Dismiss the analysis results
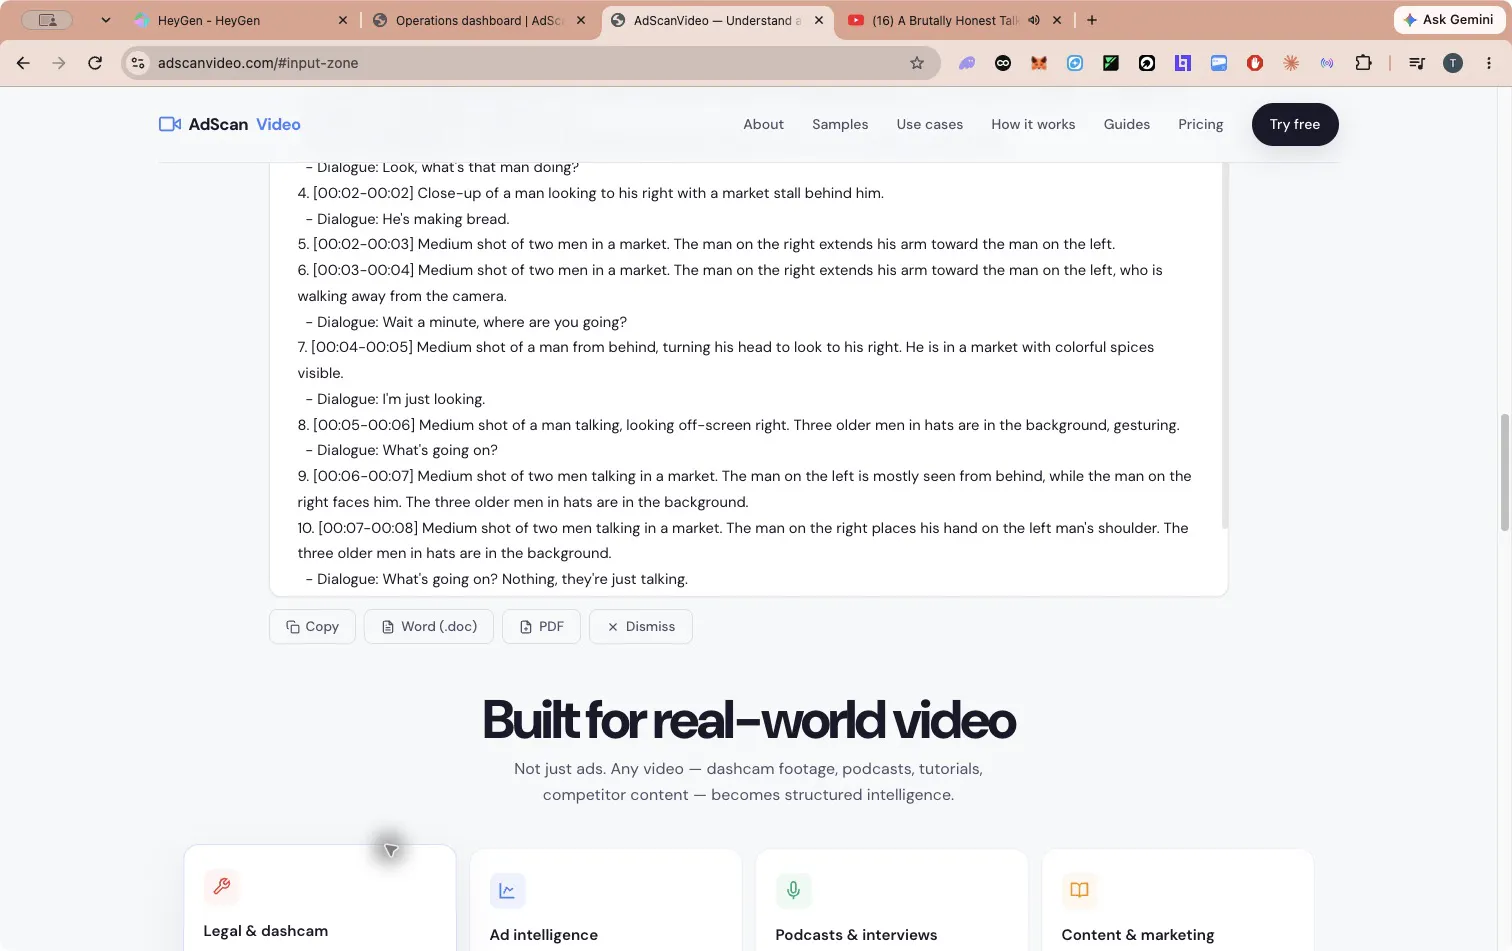Image resolution: width=1512 pixels, height=951 pixels. (x=641, y=626)
